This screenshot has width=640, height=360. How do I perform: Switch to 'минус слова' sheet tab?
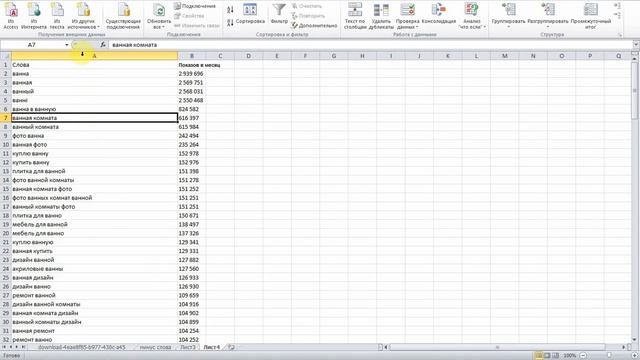[x=155, y=347]
